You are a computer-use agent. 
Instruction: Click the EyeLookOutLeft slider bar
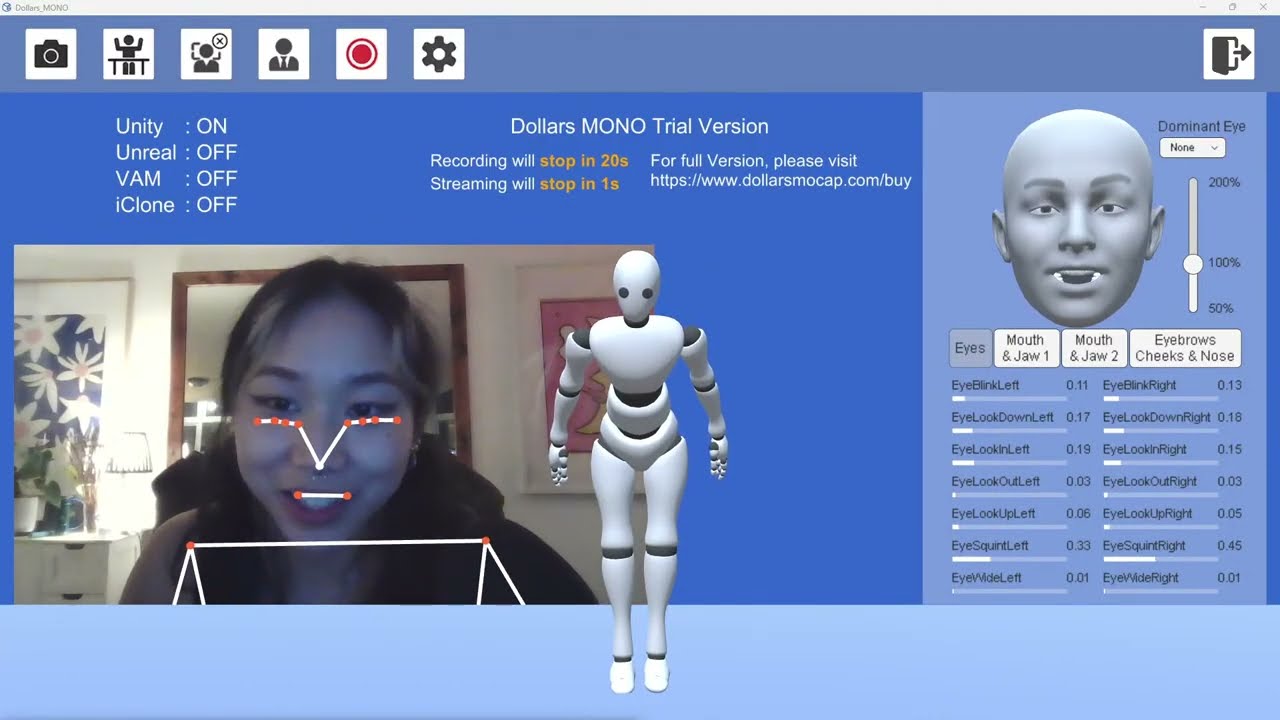pyautogui.click(x=1009, y=494)
